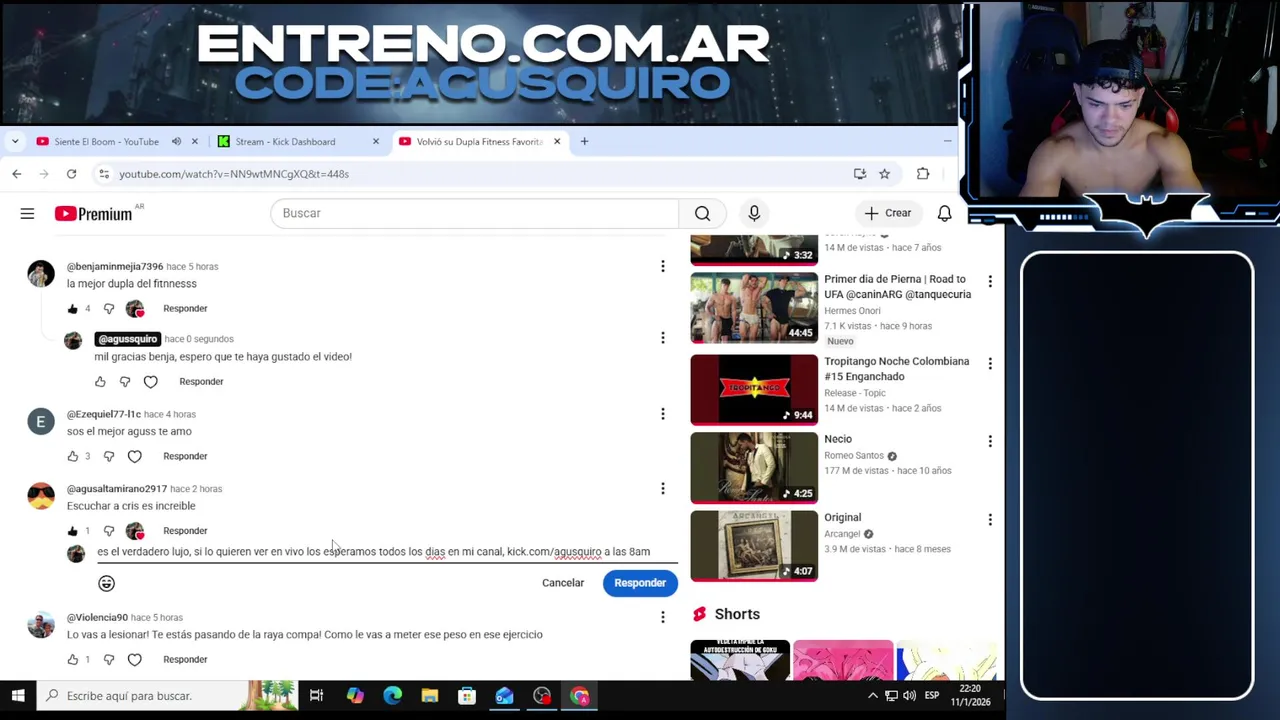This screenshot has height=720, width=1280.
Task: Open File Explorer from taskbar
Action: [x=429, y=696]
